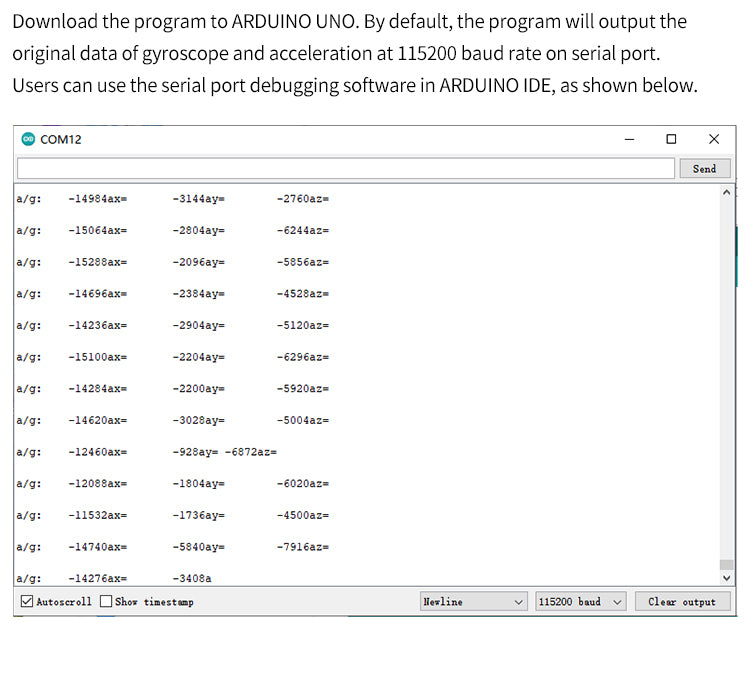Click the value -4528az= in the output
750x678 pixels.
click(x=303, y=294)
